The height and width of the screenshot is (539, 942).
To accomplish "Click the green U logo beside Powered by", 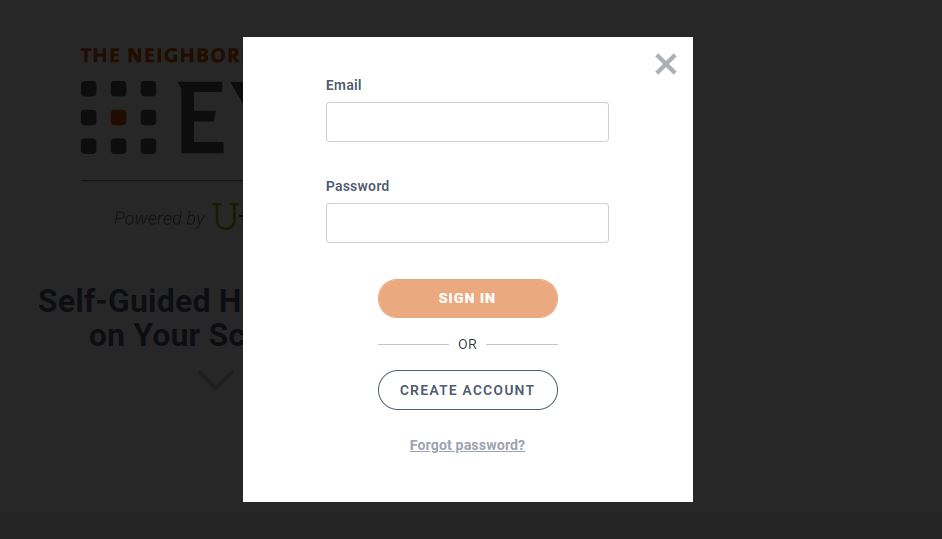I will pos(225,217).
